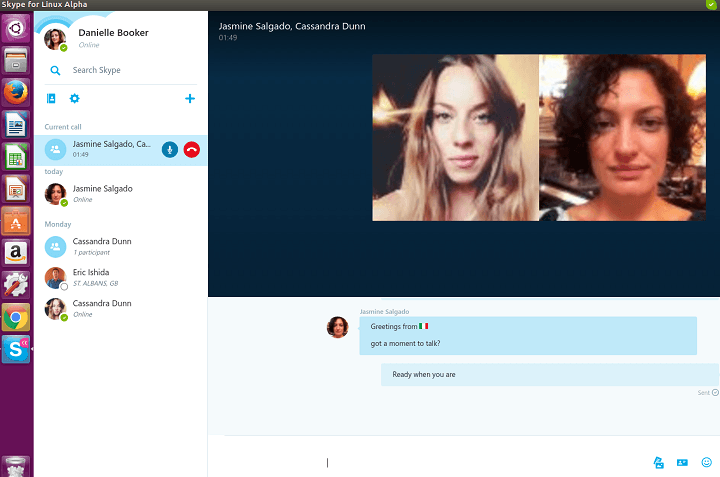Image resolution: width=720 pixels, height=477 pixels.
Task: Click the 'Ready when you are' message bubble
Action: coord(550,375)
